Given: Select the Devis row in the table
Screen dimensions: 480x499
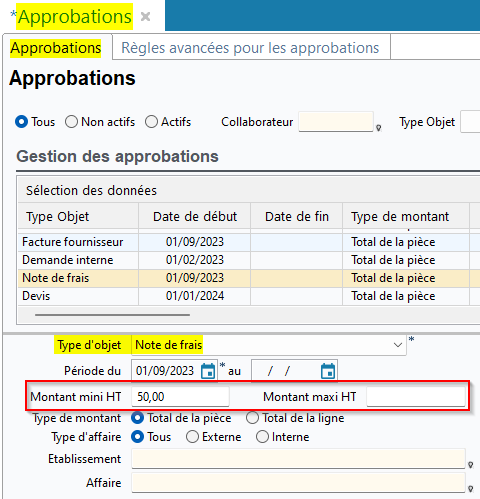Looking at the screenshot, I should click(x=249, y=296).
